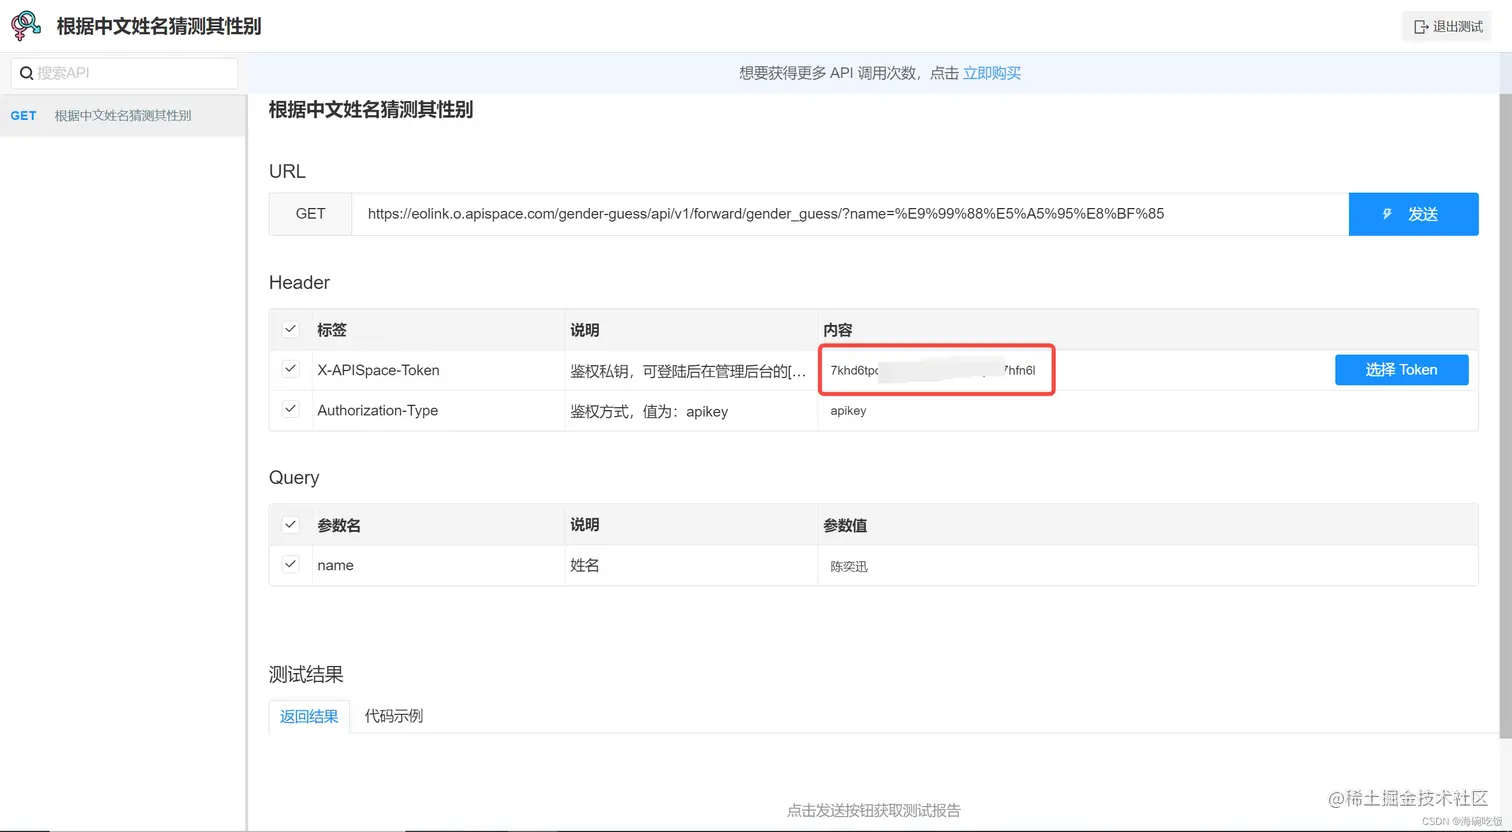Click the 标签 column header

pos(332,329)
